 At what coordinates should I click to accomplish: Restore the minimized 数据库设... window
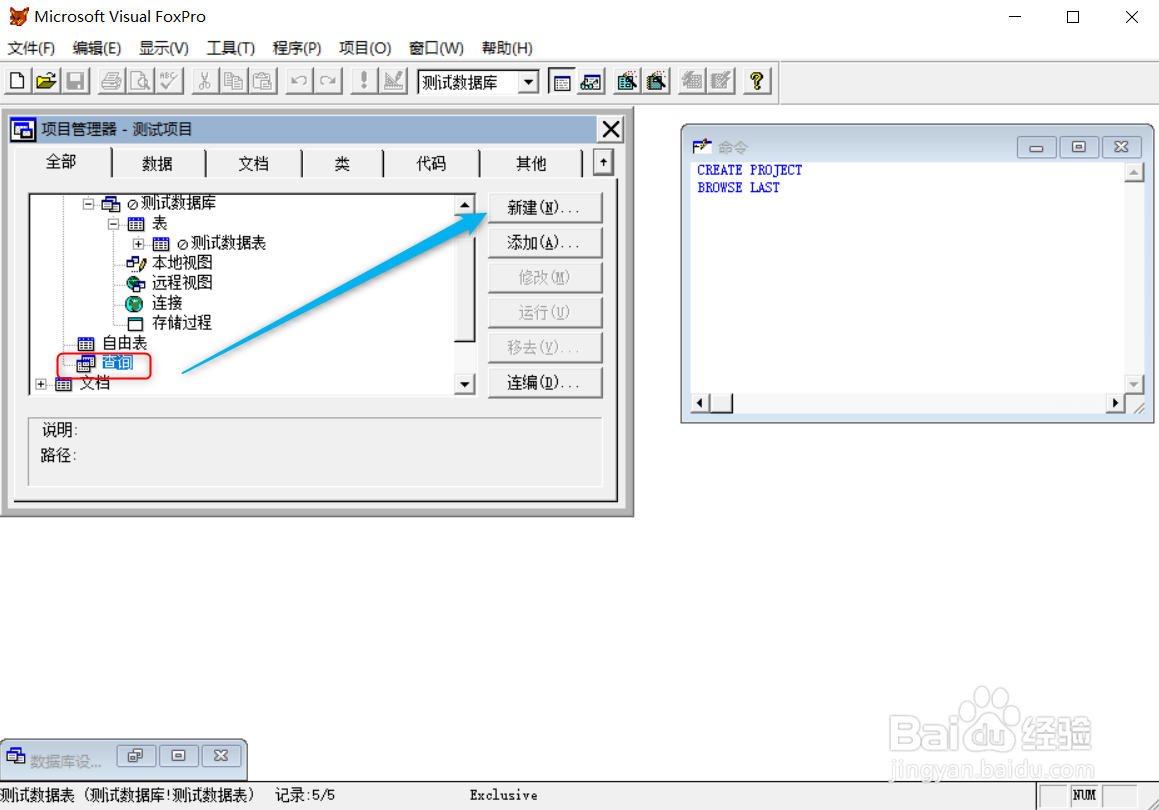[x=135, y=755]
